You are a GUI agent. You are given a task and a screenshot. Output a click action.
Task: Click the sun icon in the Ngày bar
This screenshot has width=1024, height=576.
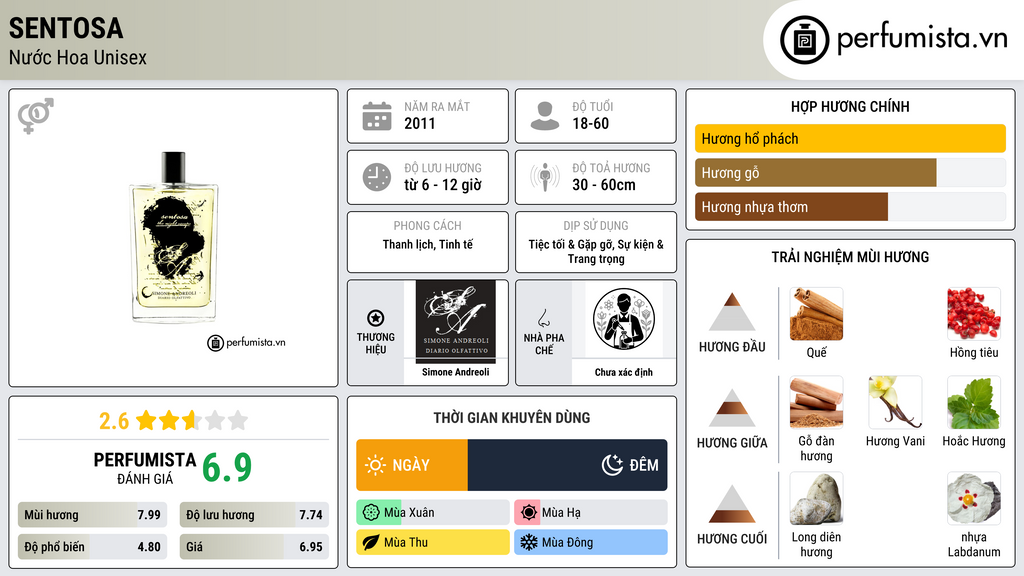(x=376, y=465)
